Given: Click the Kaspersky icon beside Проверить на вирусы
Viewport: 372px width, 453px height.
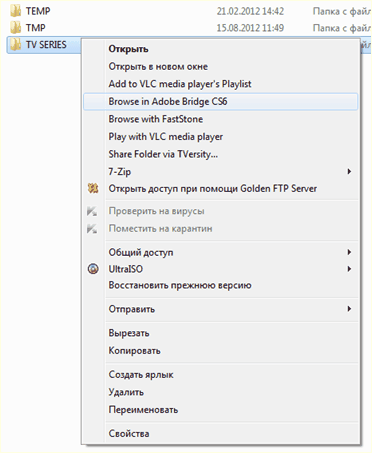Looking at the screenshot, I should [92, 211].
